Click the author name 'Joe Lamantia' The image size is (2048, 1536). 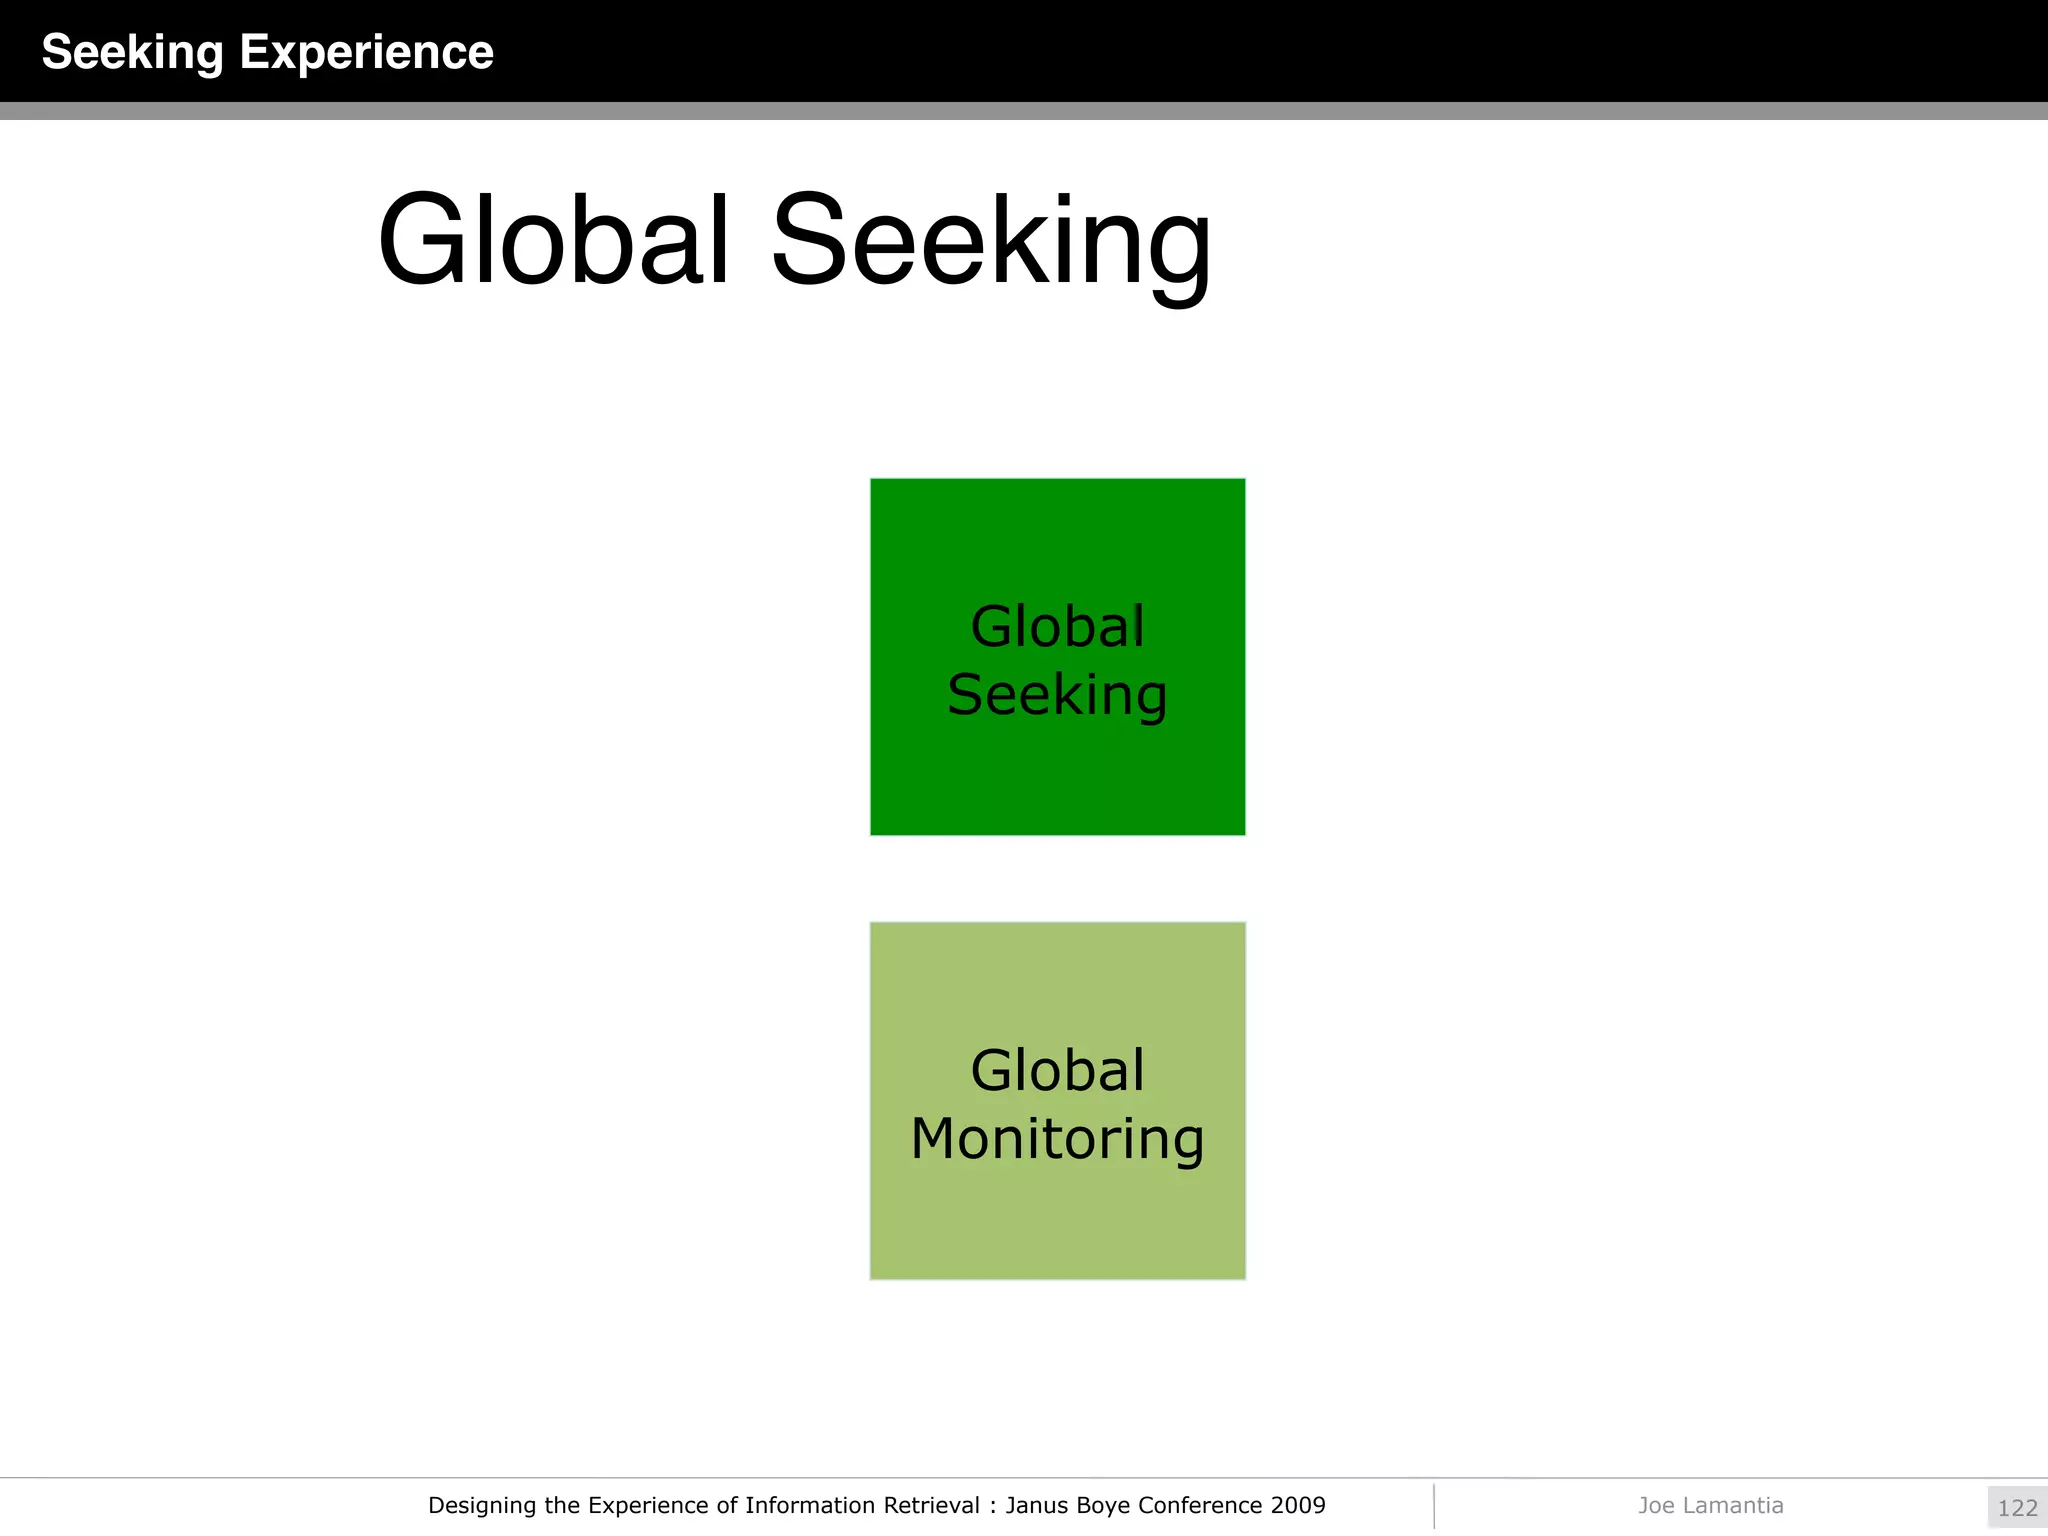[x=1710, y=1506]
